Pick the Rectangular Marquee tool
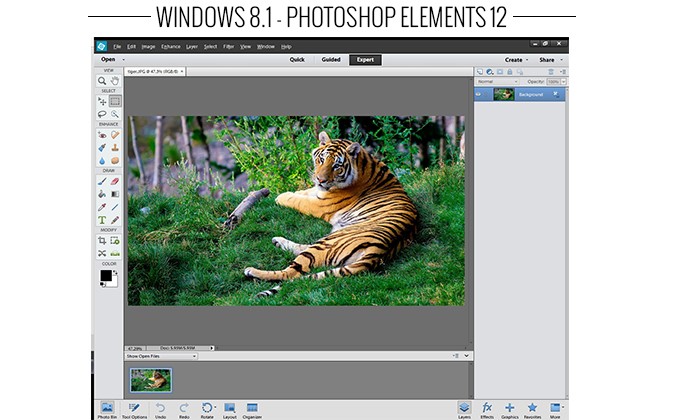The width and height of the screenshot is (675, 420). coord(115,101)
